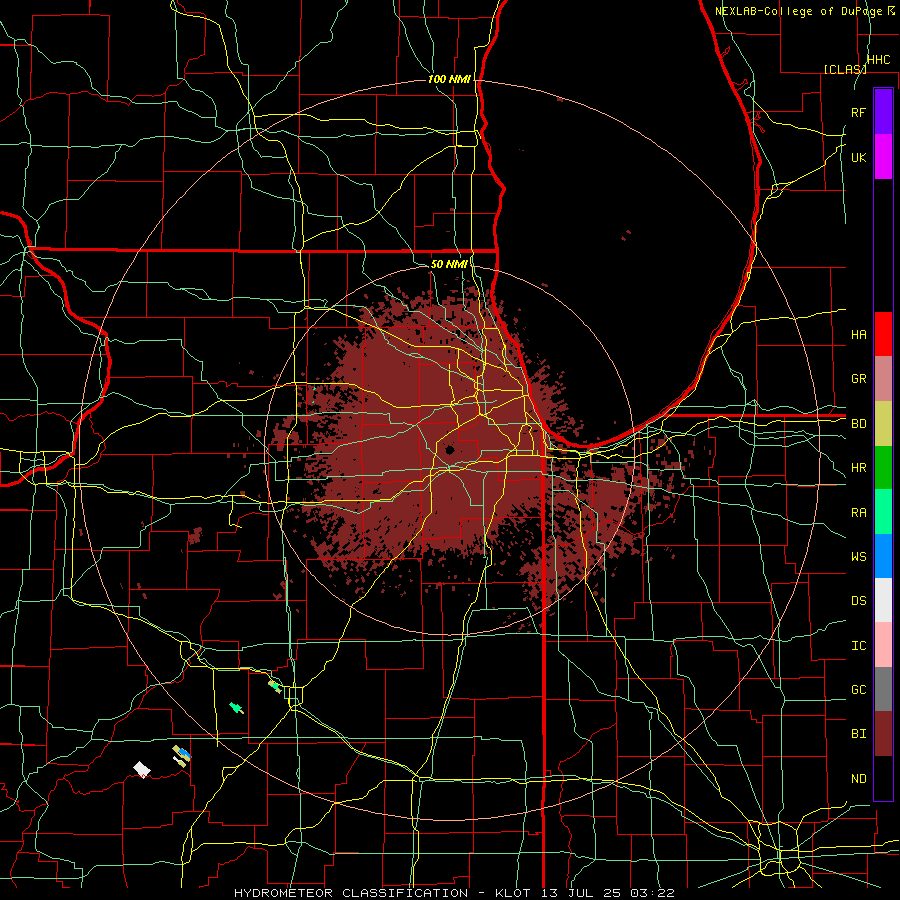Click the radar site black dot
The width and height of the screenshot is (900, 900).
click(450, 450)
